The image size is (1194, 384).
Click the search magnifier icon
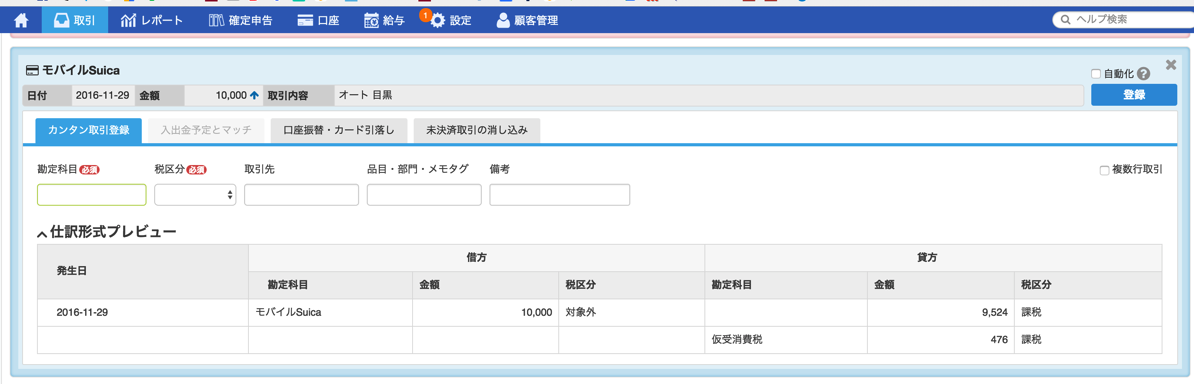(x=1065, y=21)
